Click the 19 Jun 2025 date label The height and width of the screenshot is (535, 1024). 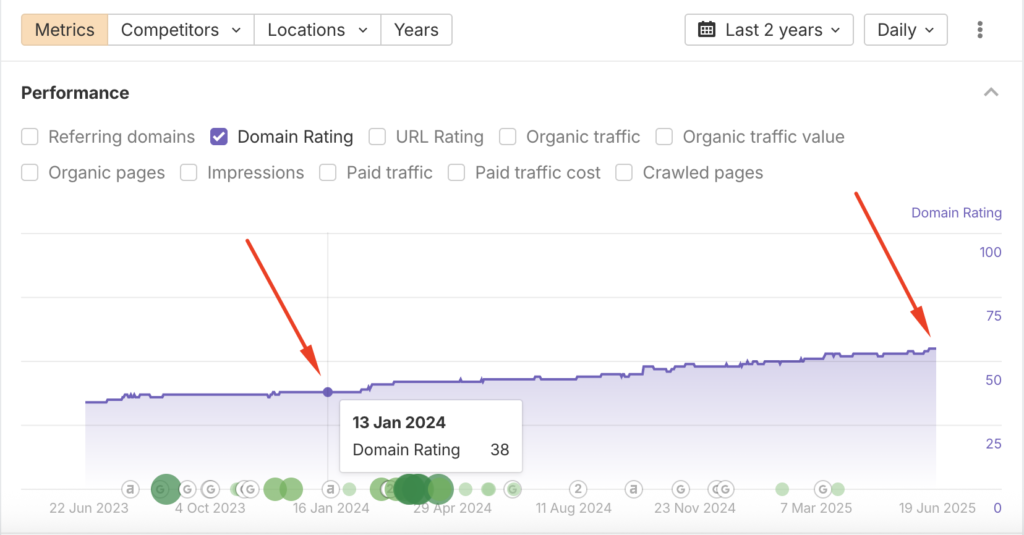(937, 508)
